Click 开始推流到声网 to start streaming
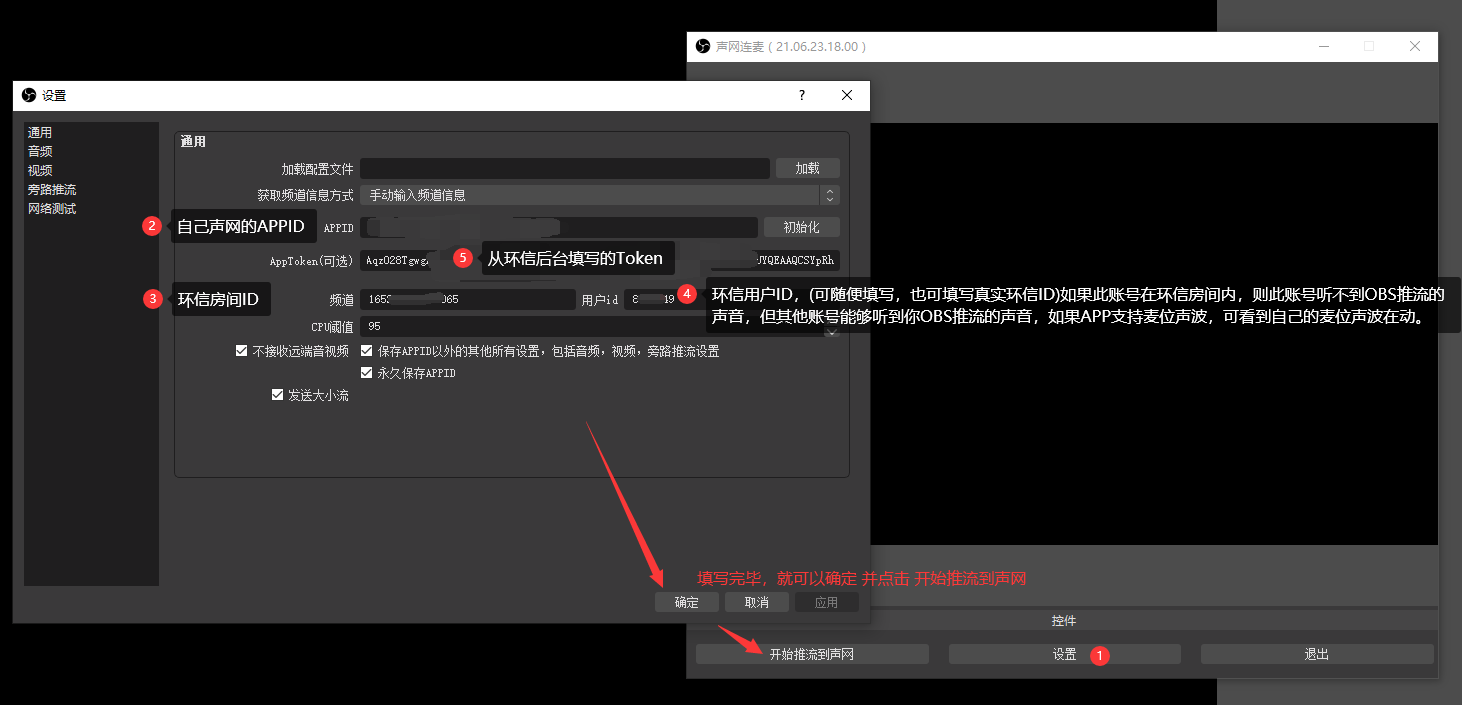Screen dimensions: 1462x705 click(811, 654)
